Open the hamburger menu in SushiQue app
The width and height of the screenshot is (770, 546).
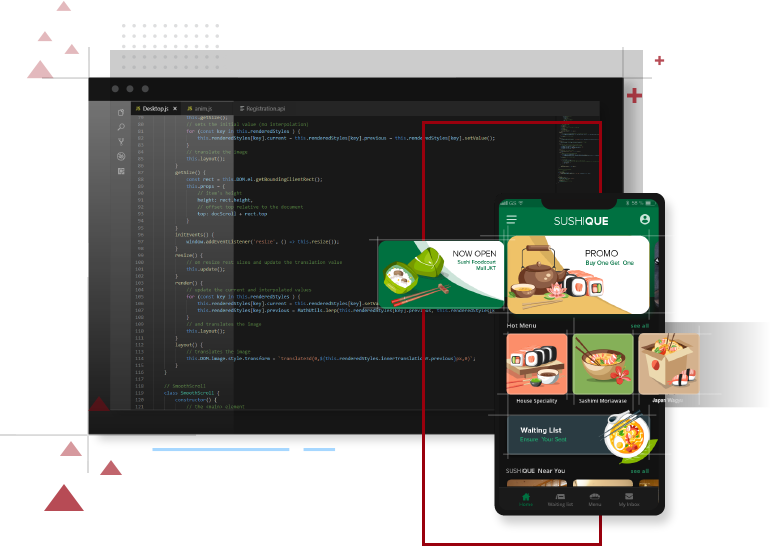point(512,220)
